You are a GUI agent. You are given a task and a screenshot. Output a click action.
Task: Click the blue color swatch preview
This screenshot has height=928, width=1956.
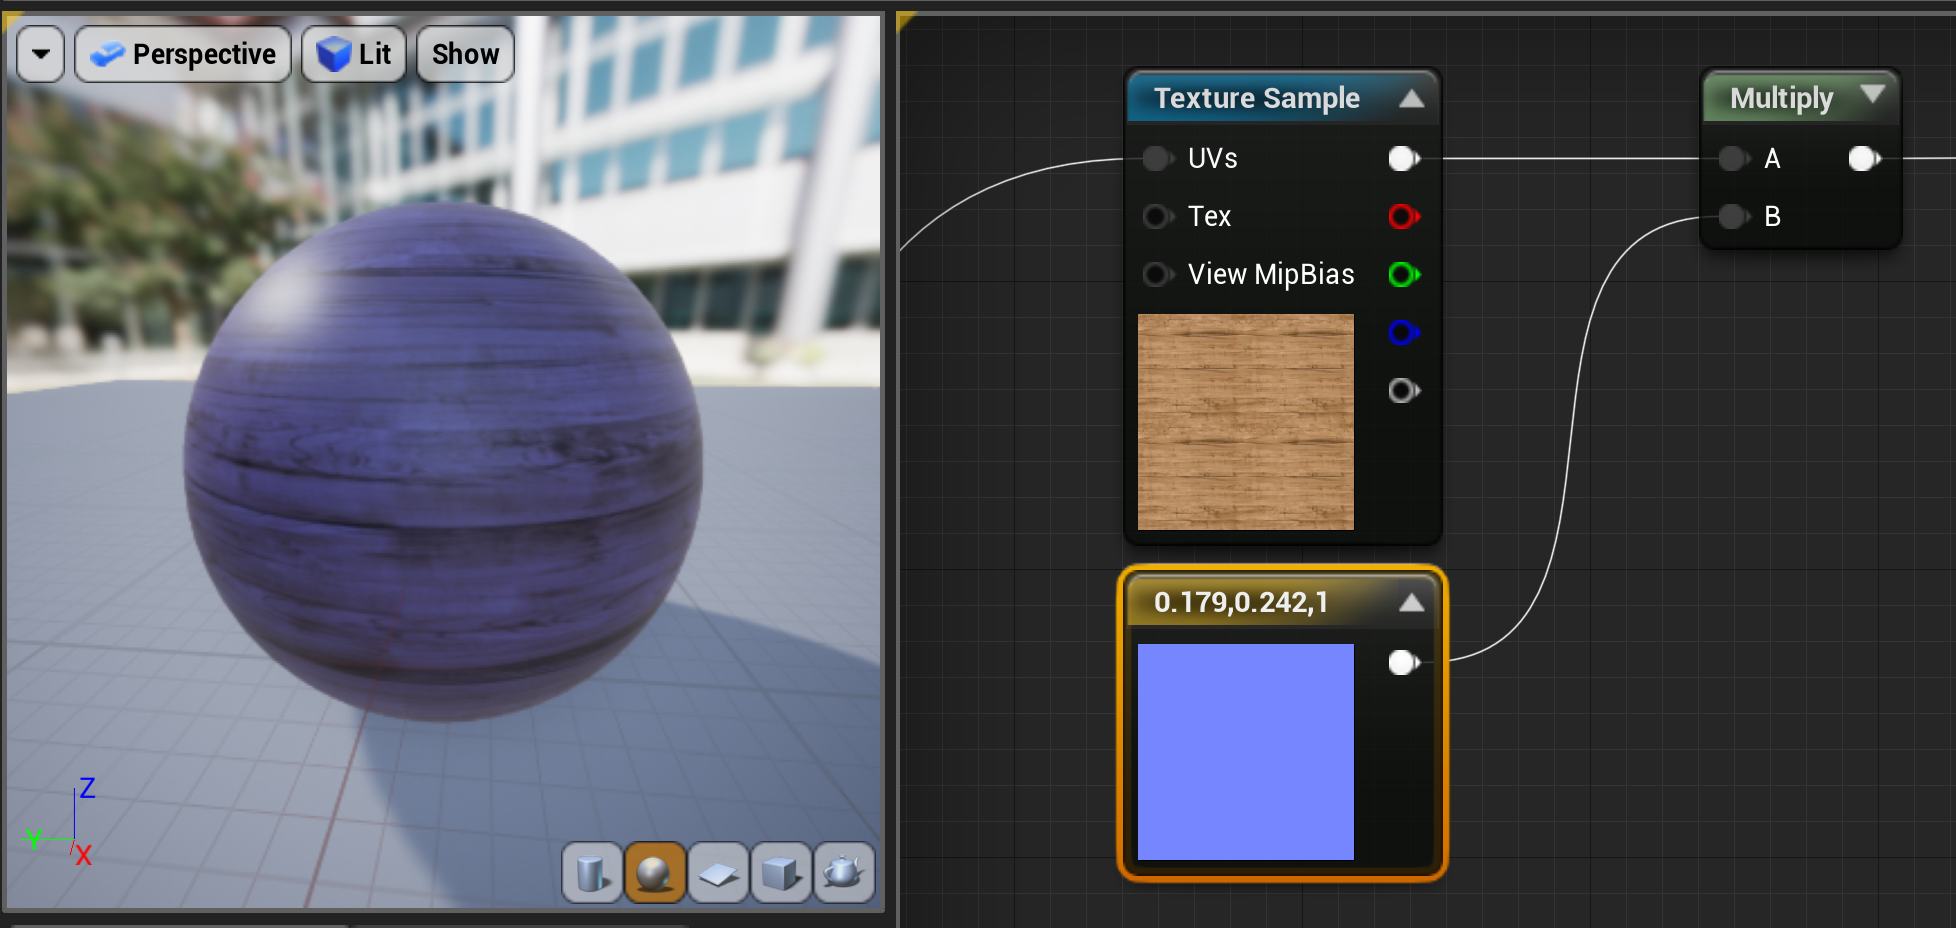click(x=1246, y=752)
